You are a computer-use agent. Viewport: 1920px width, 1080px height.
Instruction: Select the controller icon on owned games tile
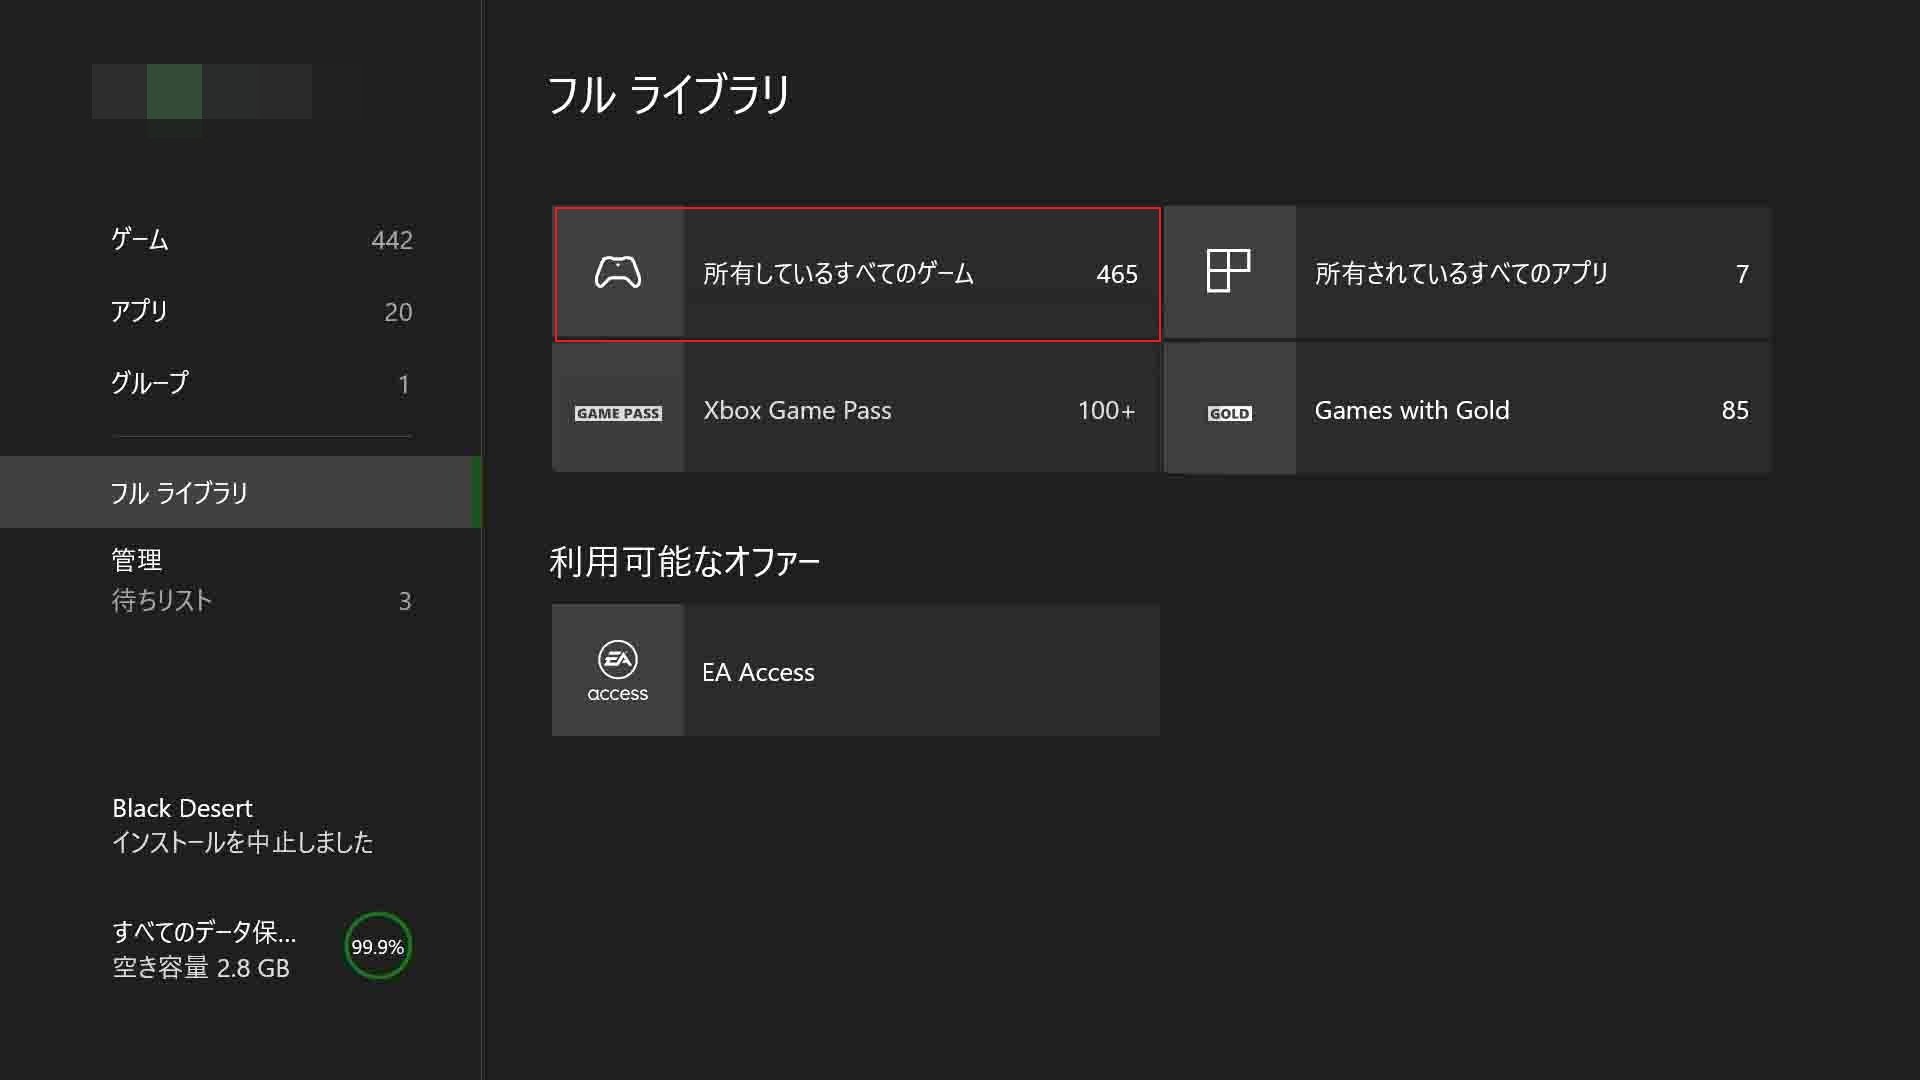pos(618,273)
